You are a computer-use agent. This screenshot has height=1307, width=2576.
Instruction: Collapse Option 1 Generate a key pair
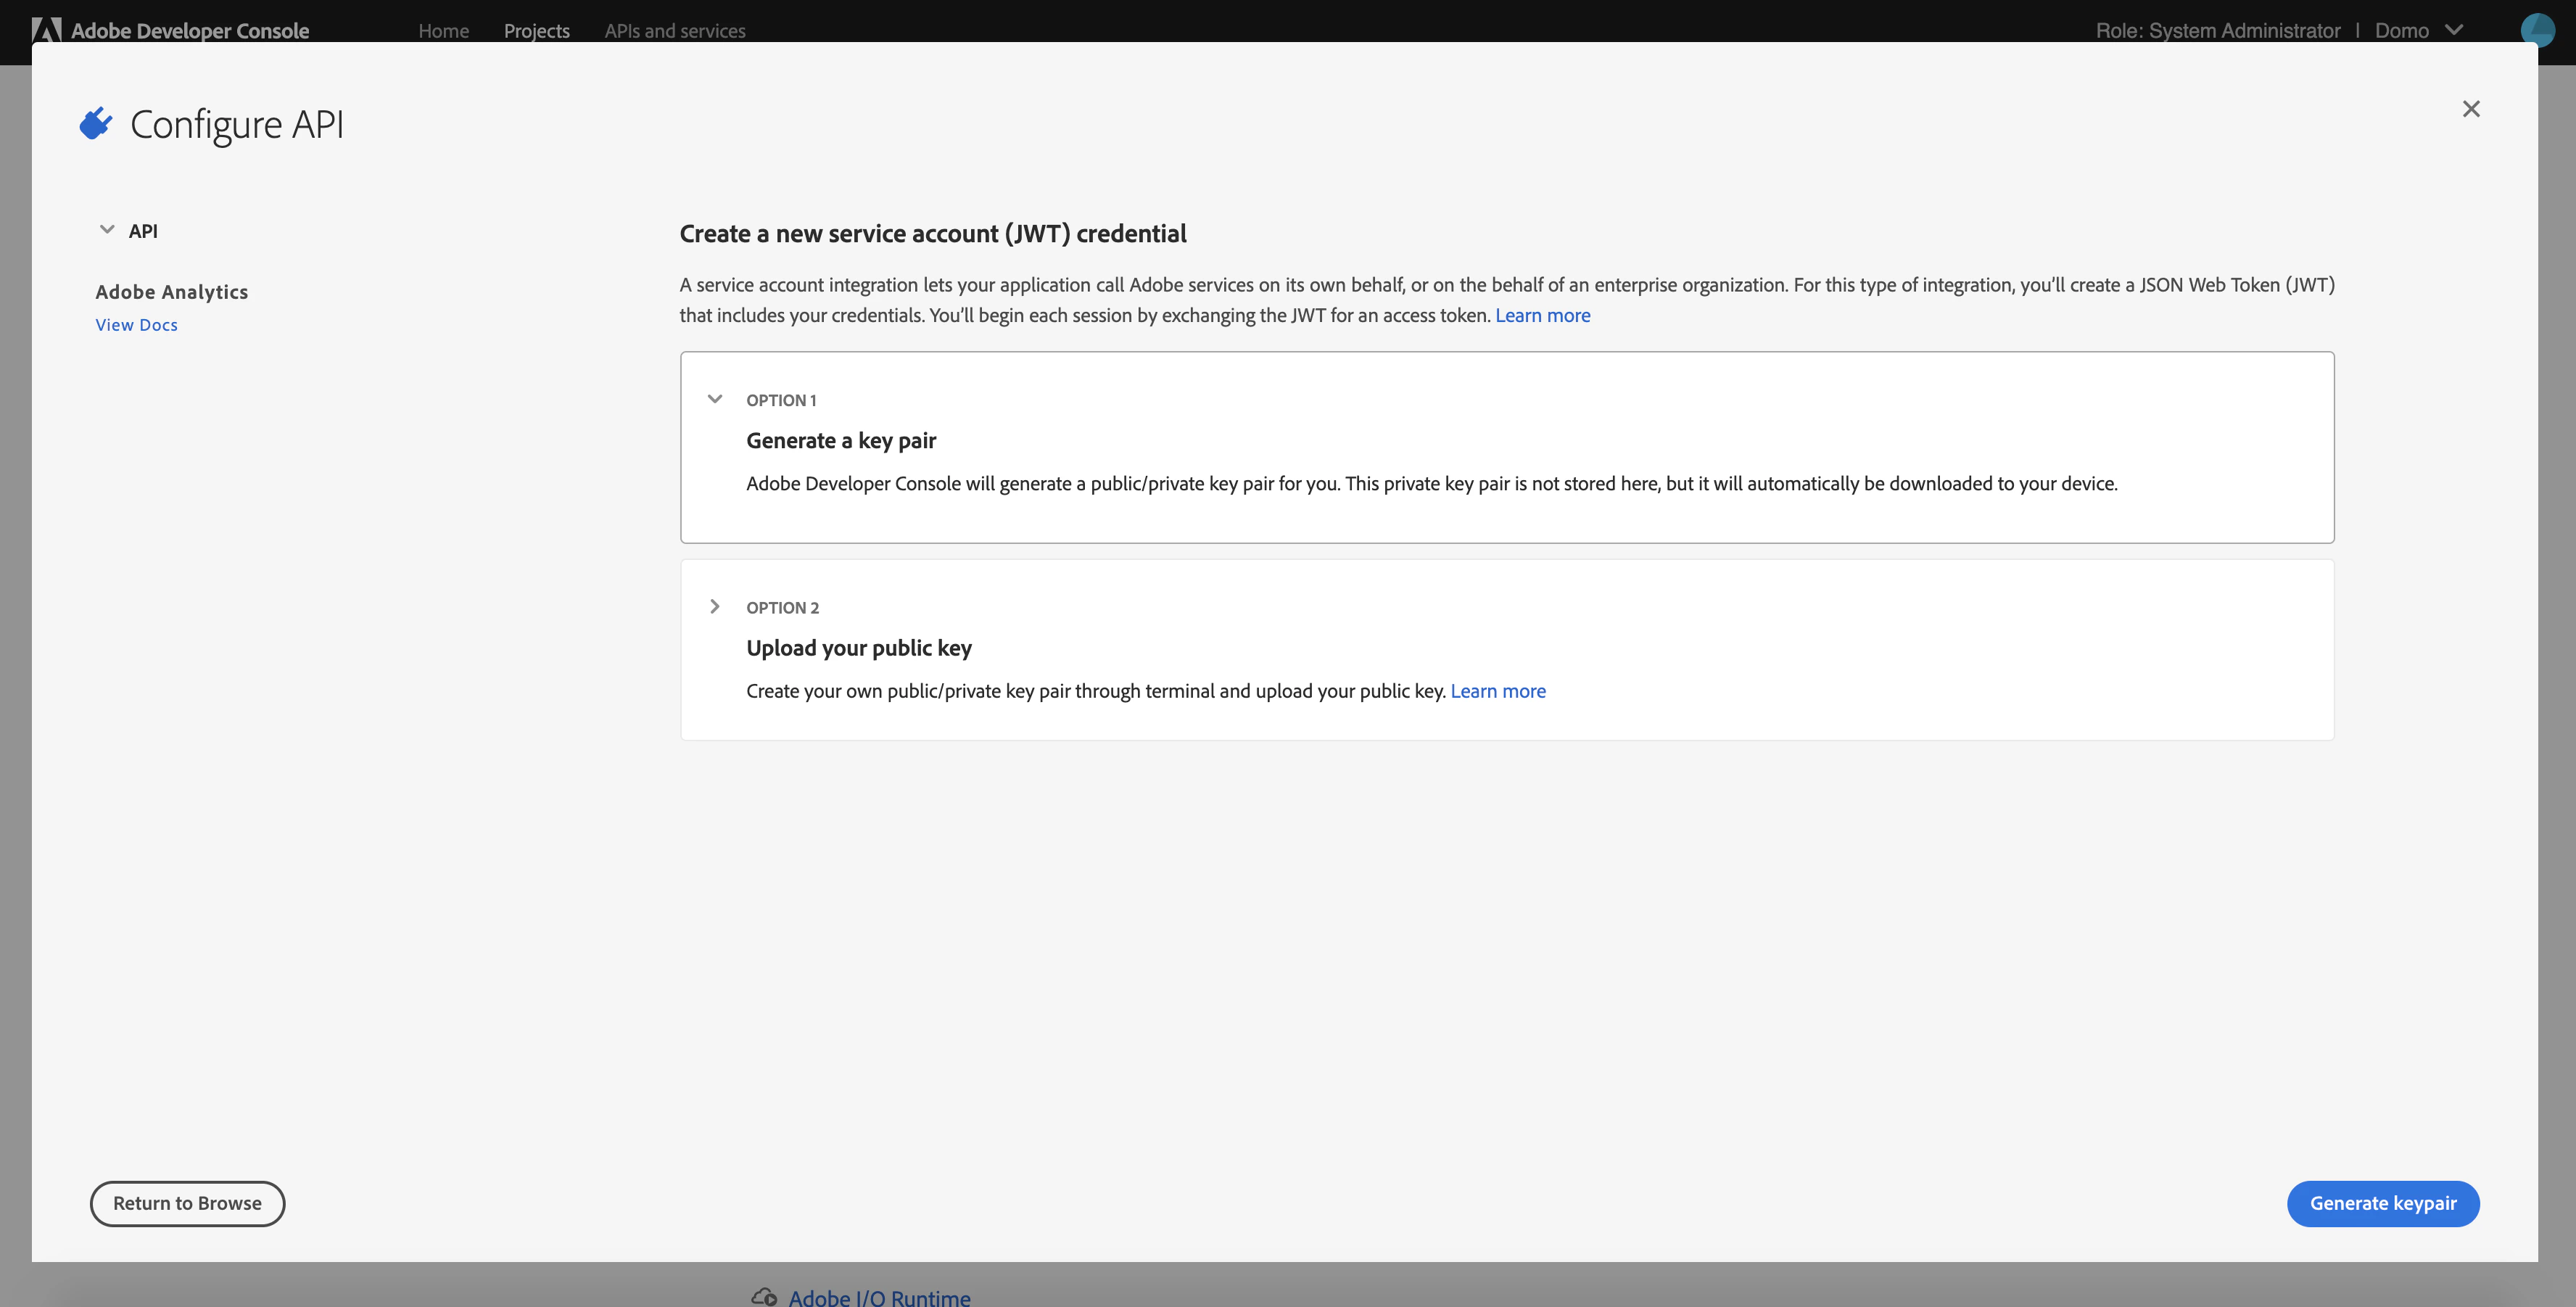coord(715,399)
